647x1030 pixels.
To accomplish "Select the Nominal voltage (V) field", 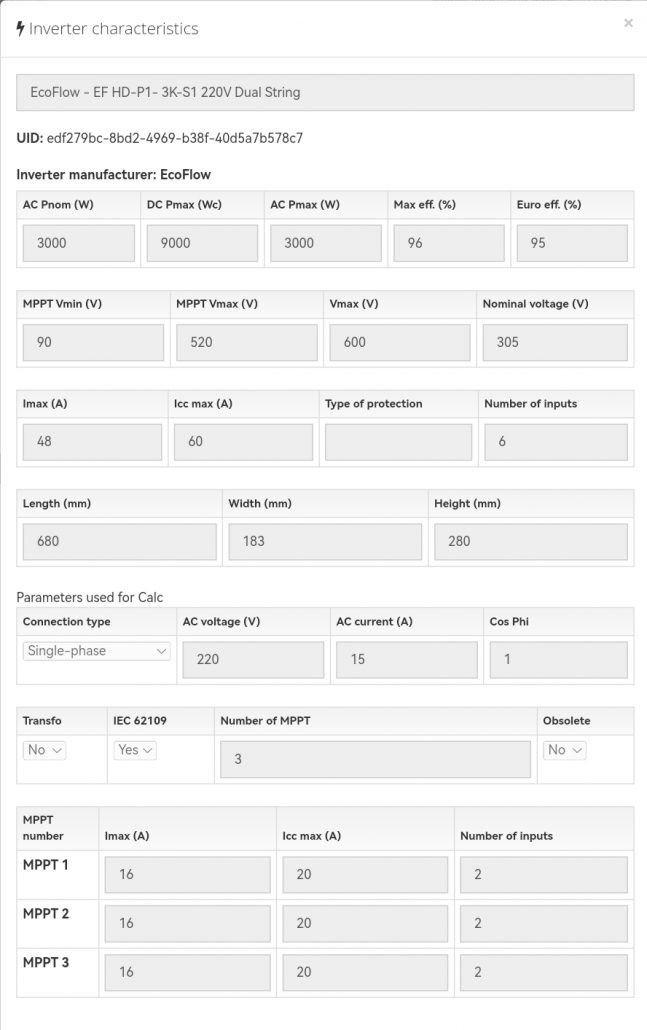I will [555, 342].
